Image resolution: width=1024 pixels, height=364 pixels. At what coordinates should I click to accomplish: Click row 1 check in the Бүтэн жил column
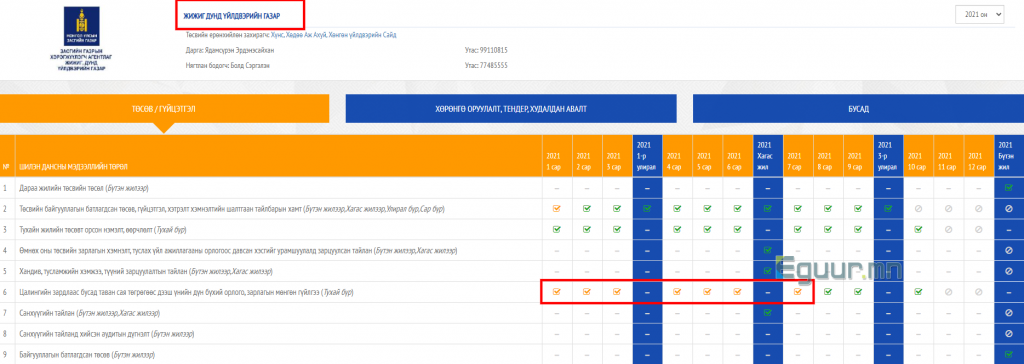1009,188
